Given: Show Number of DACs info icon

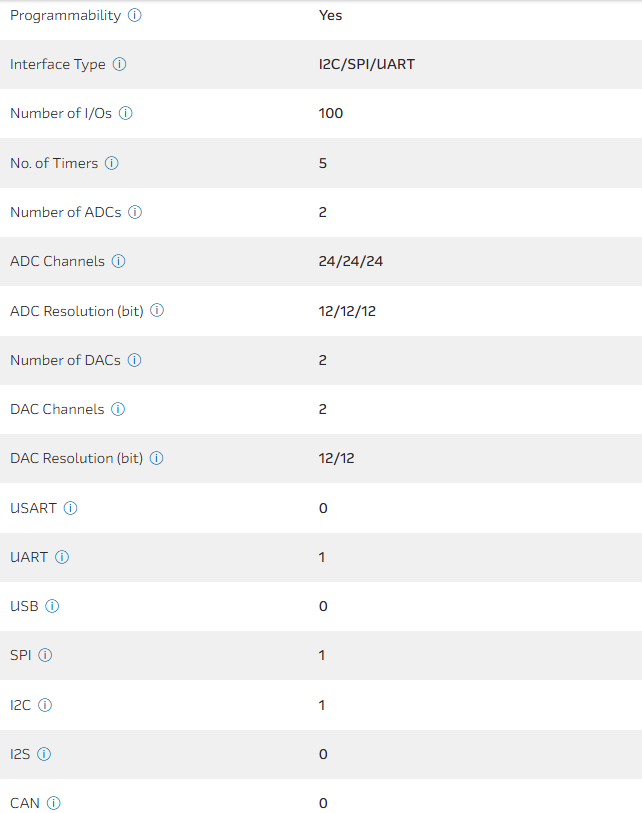Looking at the screenshot, I should [134, 360].
